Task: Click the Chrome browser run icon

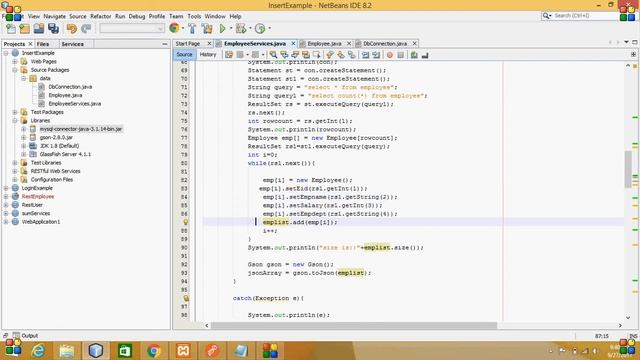Action: pos(174,28)
